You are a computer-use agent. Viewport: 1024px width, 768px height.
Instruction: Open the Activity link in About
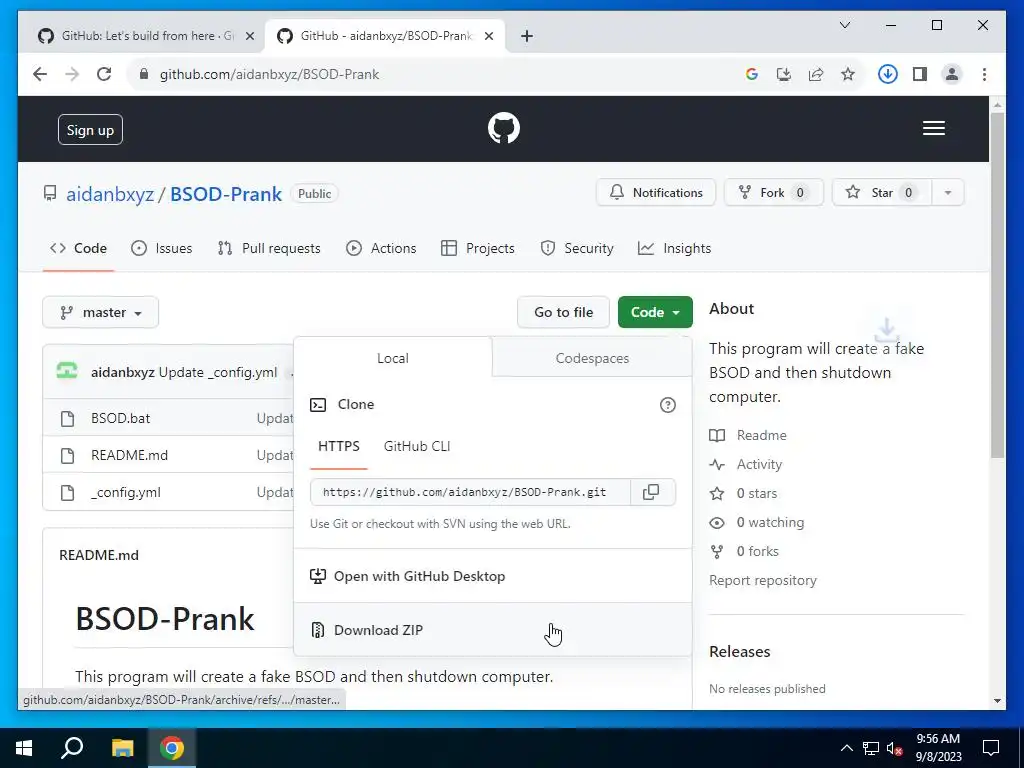tap(746, 464)
